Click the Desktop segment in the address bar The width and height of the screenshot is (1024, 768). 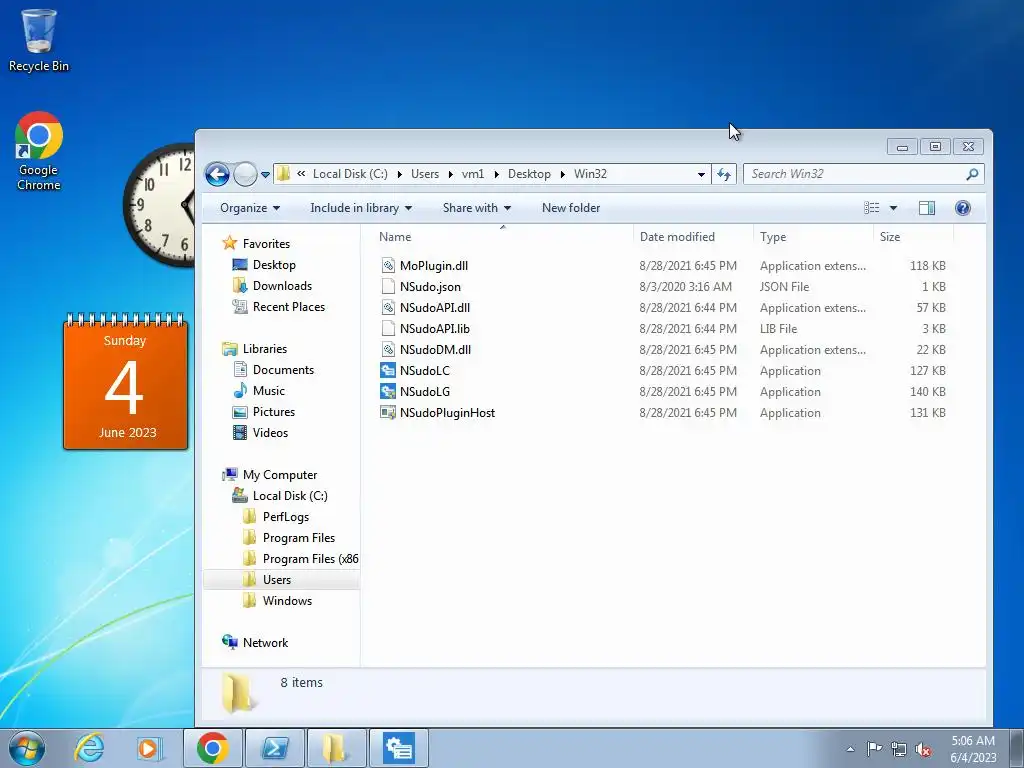pos(529,174)
